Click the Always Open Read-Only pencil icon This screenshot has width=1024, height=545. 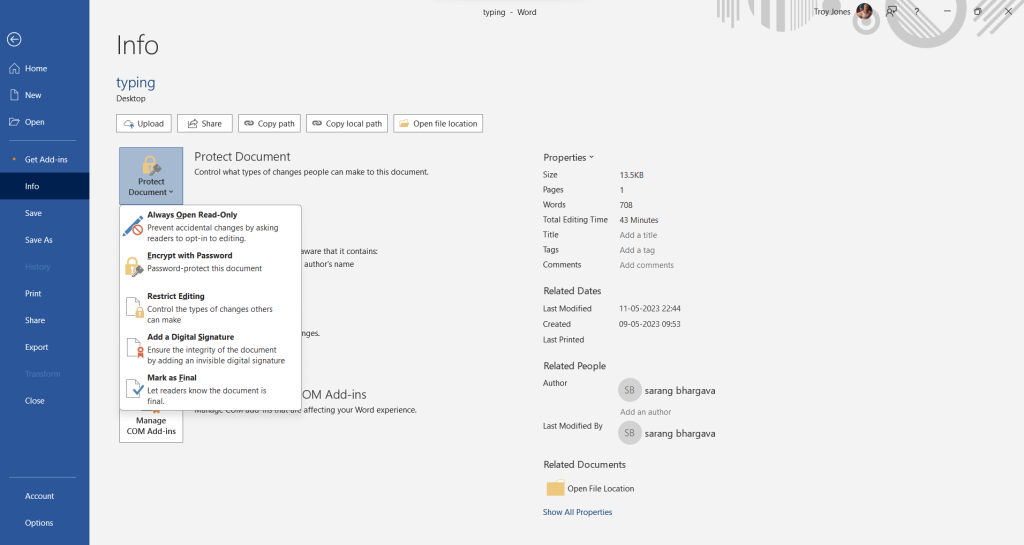[x=133, y=227]
